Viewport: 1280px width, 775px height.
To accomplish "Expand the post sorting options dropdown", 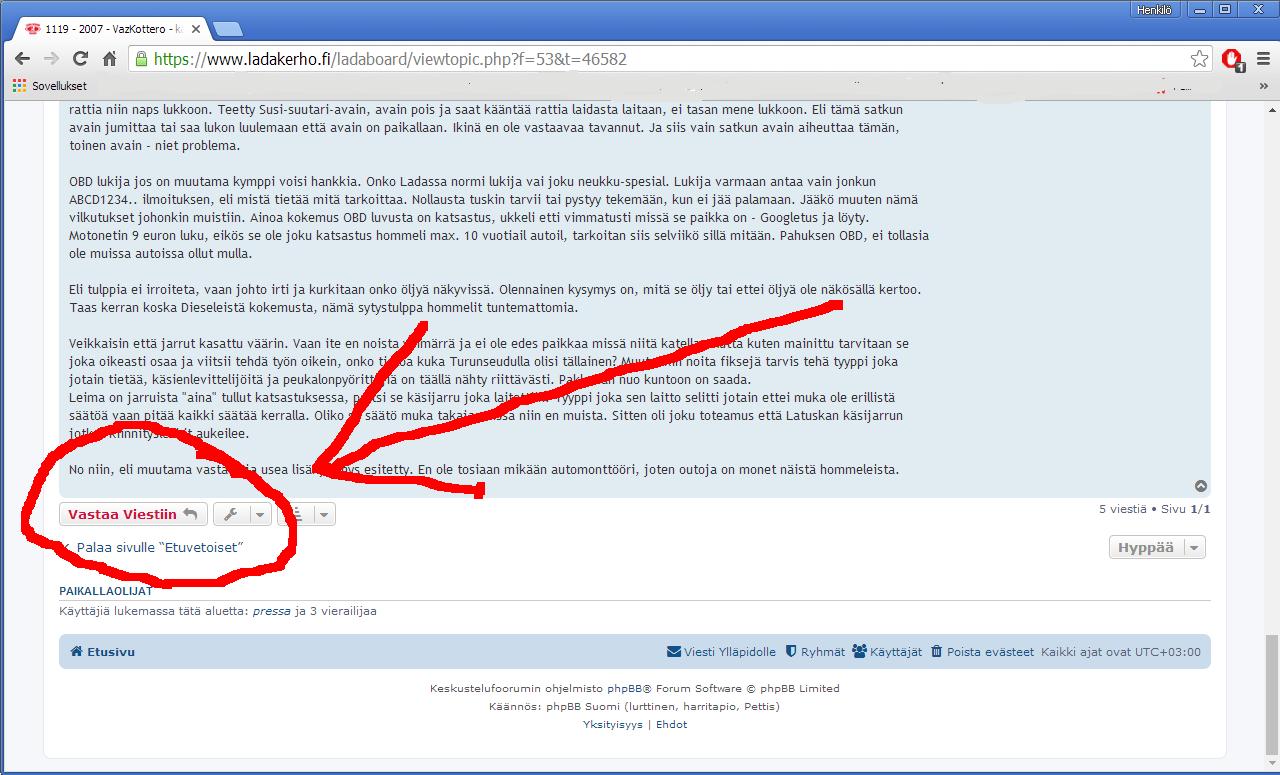I will 308,515.
